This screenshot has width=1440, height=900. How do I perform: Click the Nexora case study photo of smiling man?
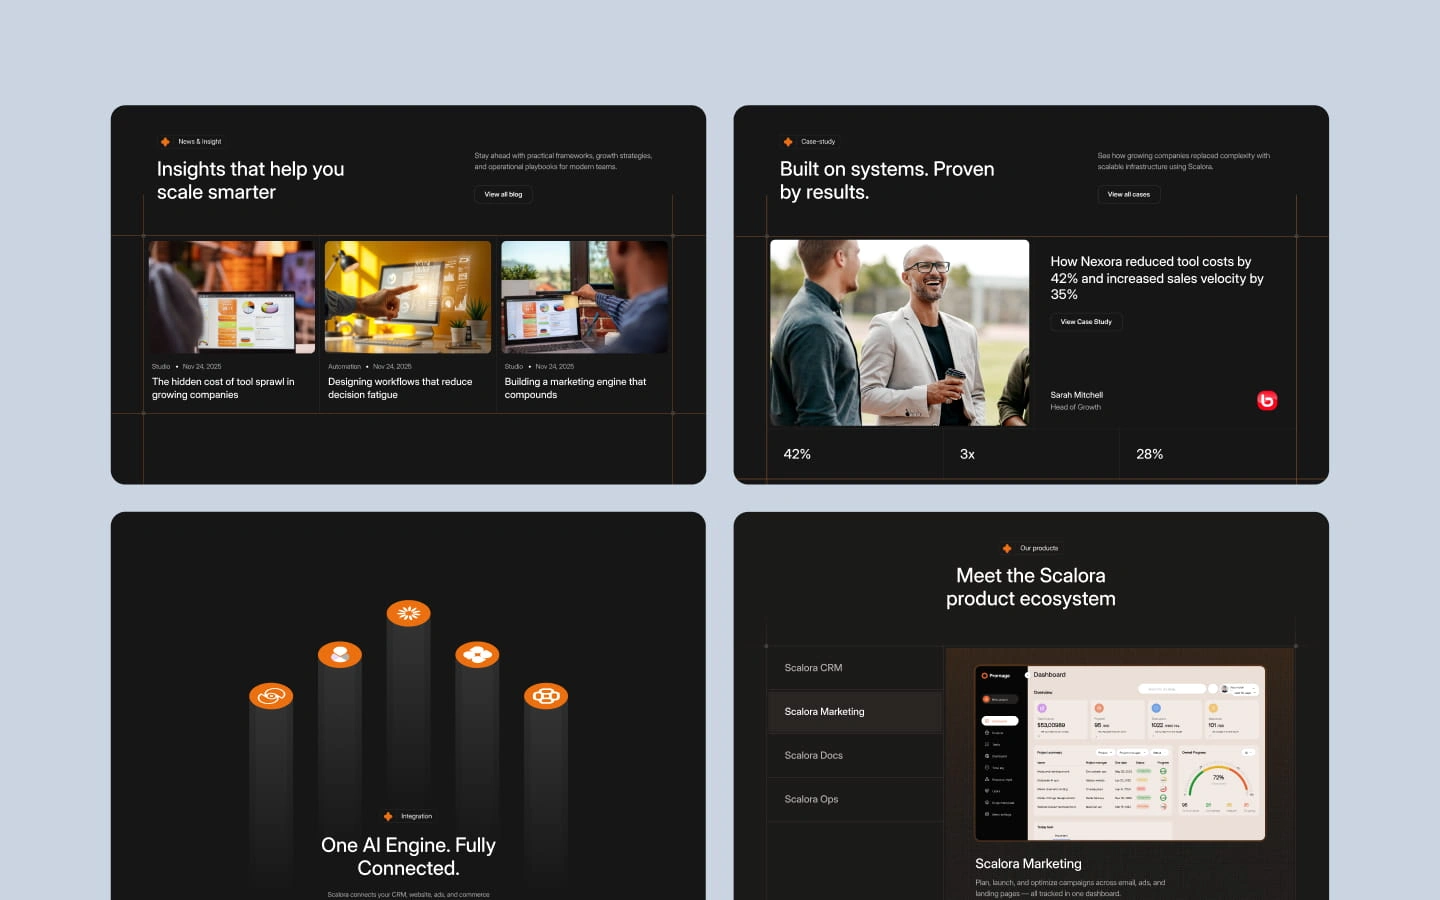point(899,333)
